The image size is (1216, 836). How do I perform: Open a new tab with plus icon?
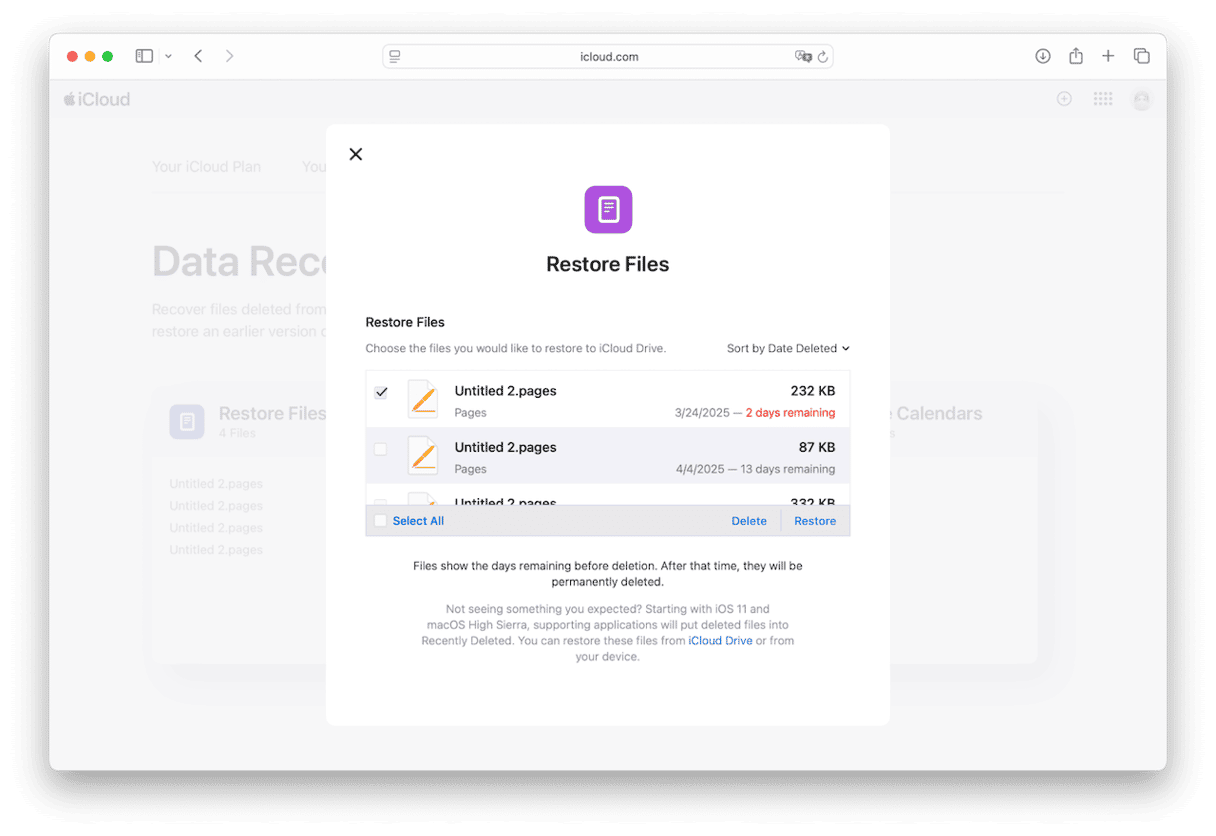(x=1108, y=56)
